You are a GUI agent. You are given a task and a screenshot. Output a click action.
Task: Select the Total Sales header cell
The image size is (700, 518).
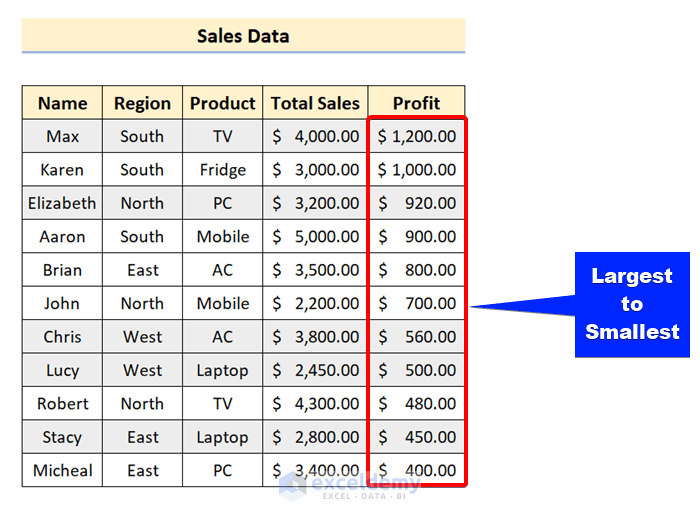pos(315,103)
